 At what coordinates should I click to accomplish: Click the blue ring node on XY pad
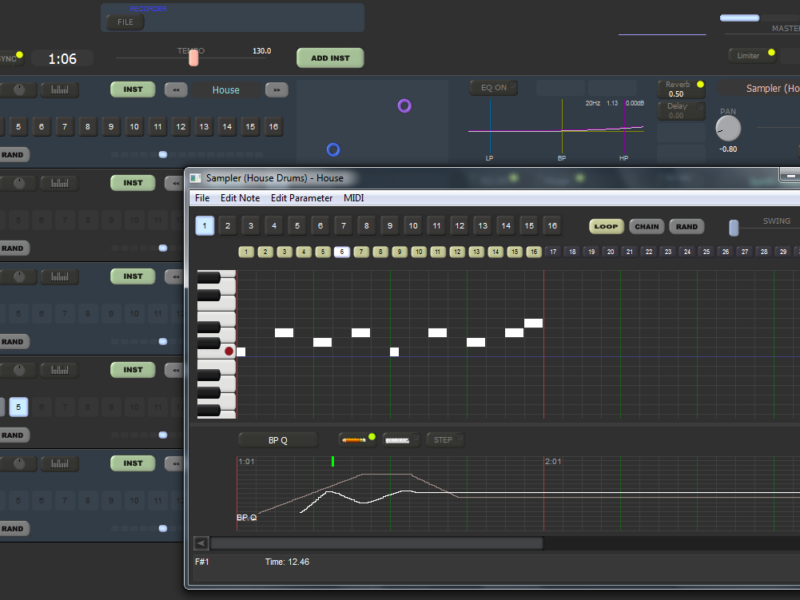[x=333, y=150]
